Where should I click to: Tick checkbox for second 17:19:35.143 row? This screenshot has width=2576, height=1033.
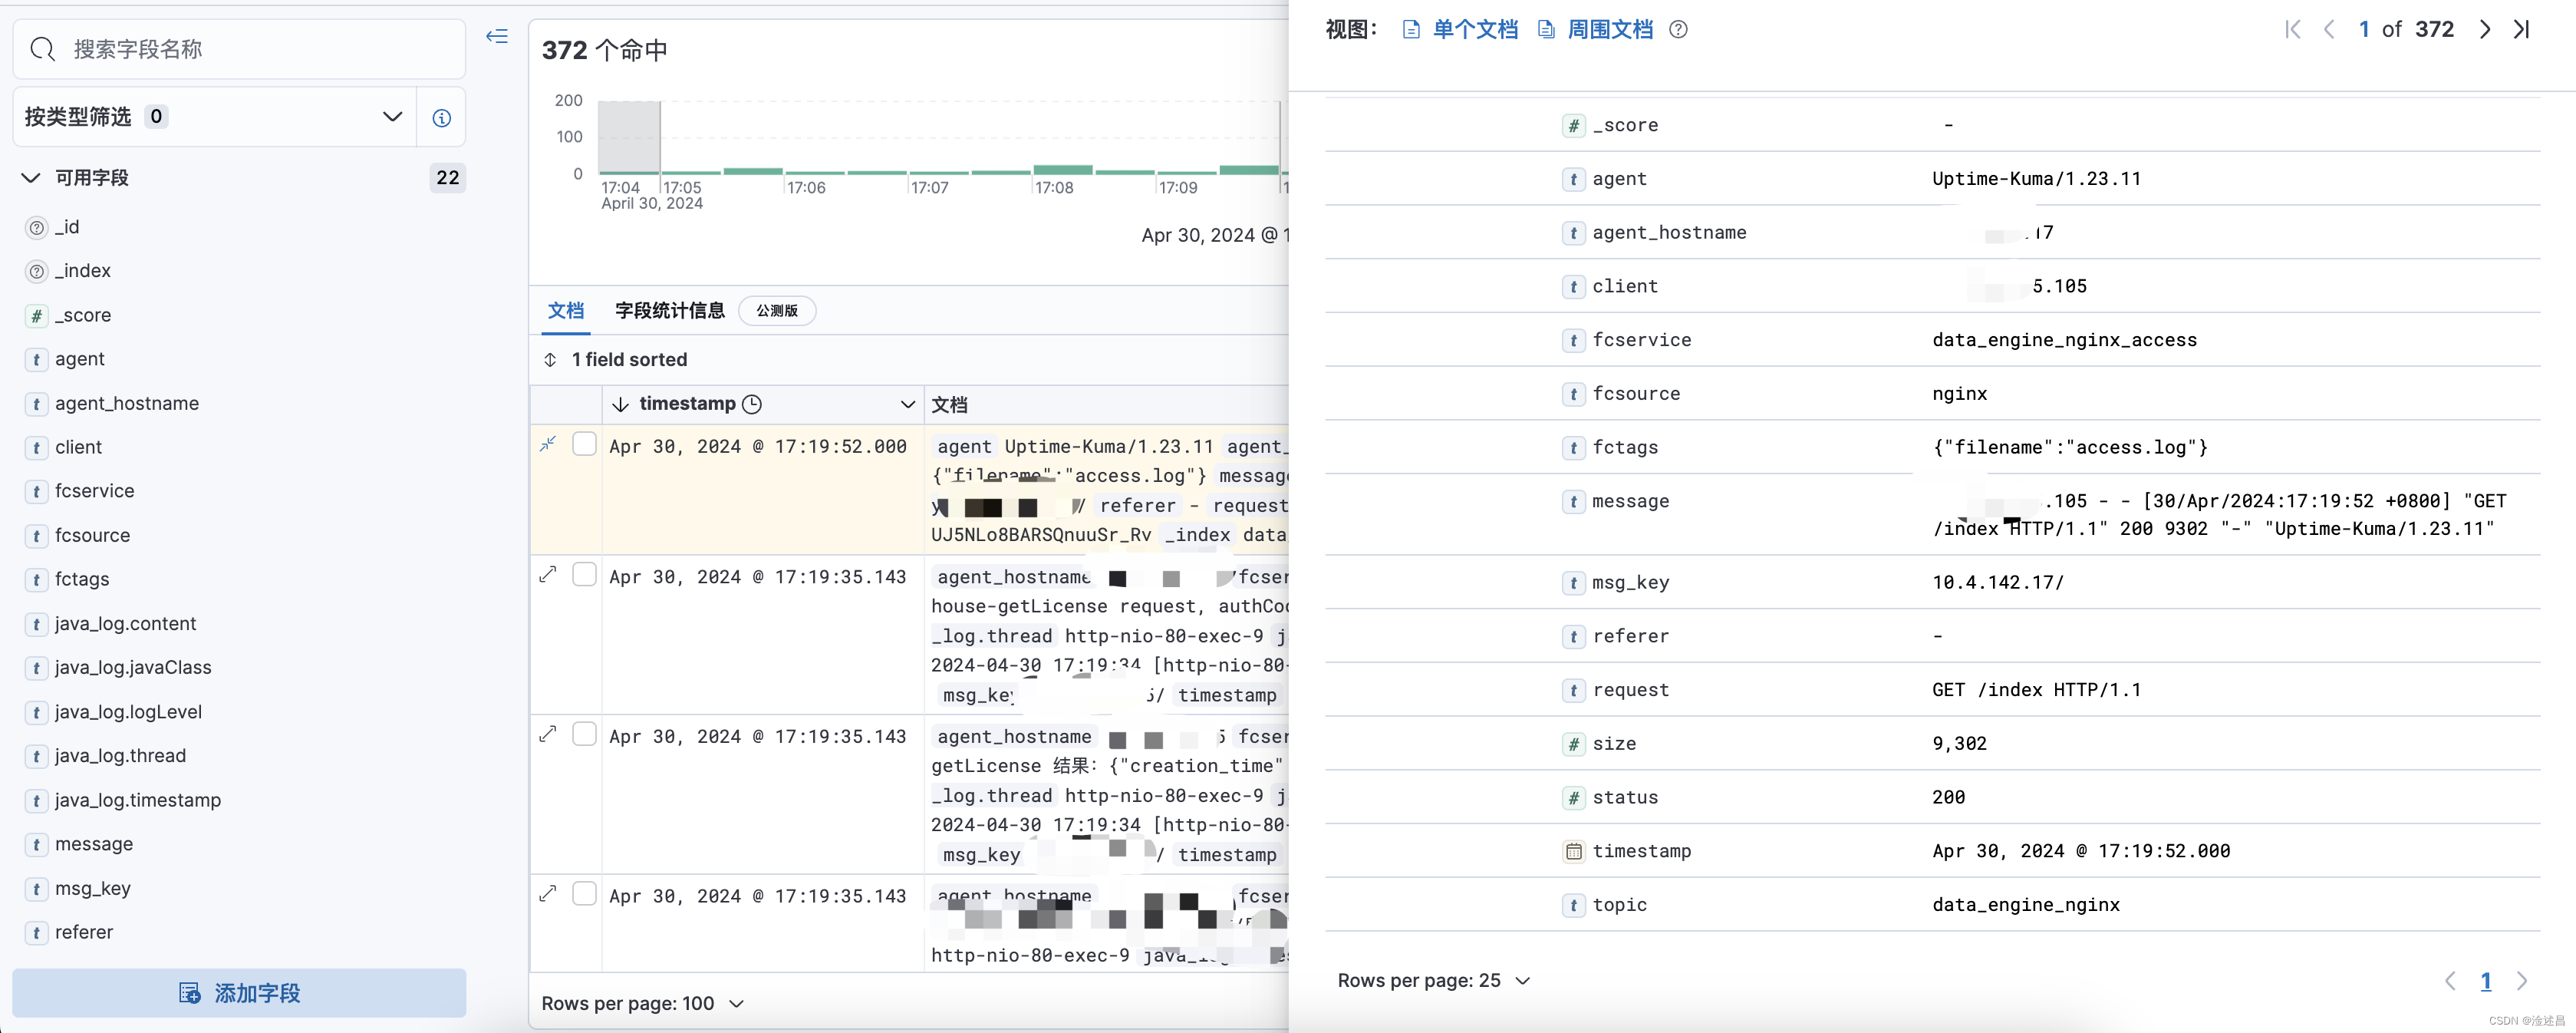[x=584, y=574]
